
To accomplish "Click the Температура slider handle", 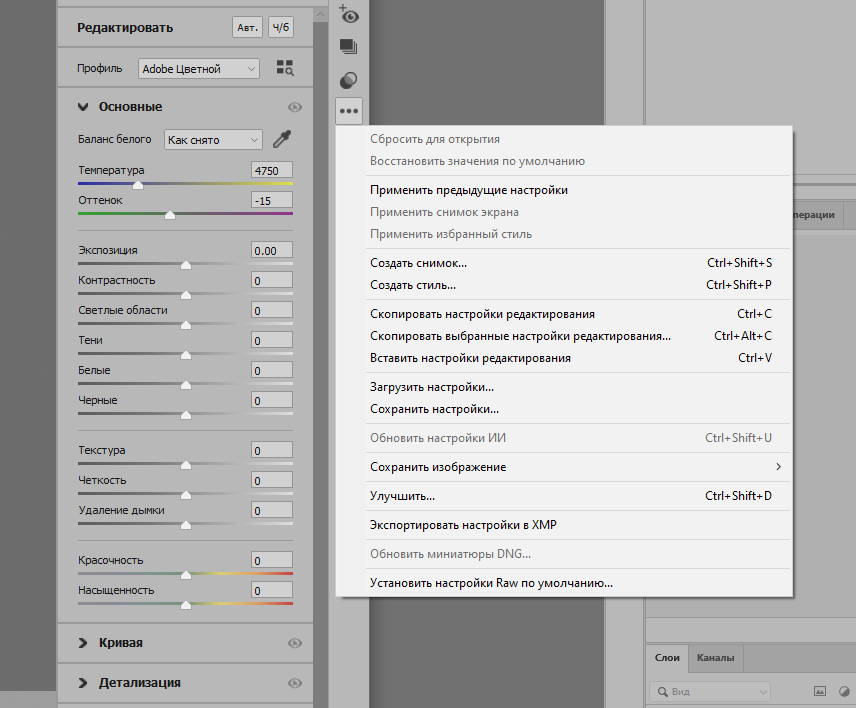I will point(138,185).
